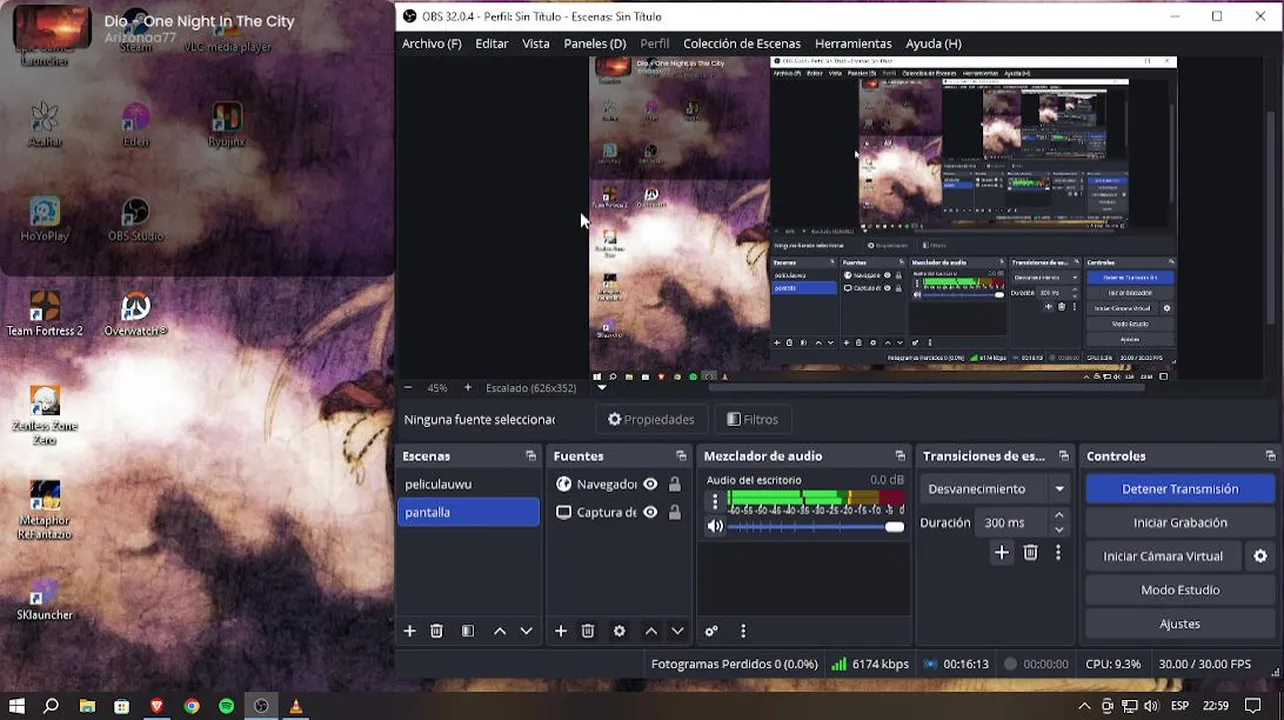This screenshot has width=1284, height=720.
Task: Open VLC cone icon in taskbar
Action: point(296,706)
